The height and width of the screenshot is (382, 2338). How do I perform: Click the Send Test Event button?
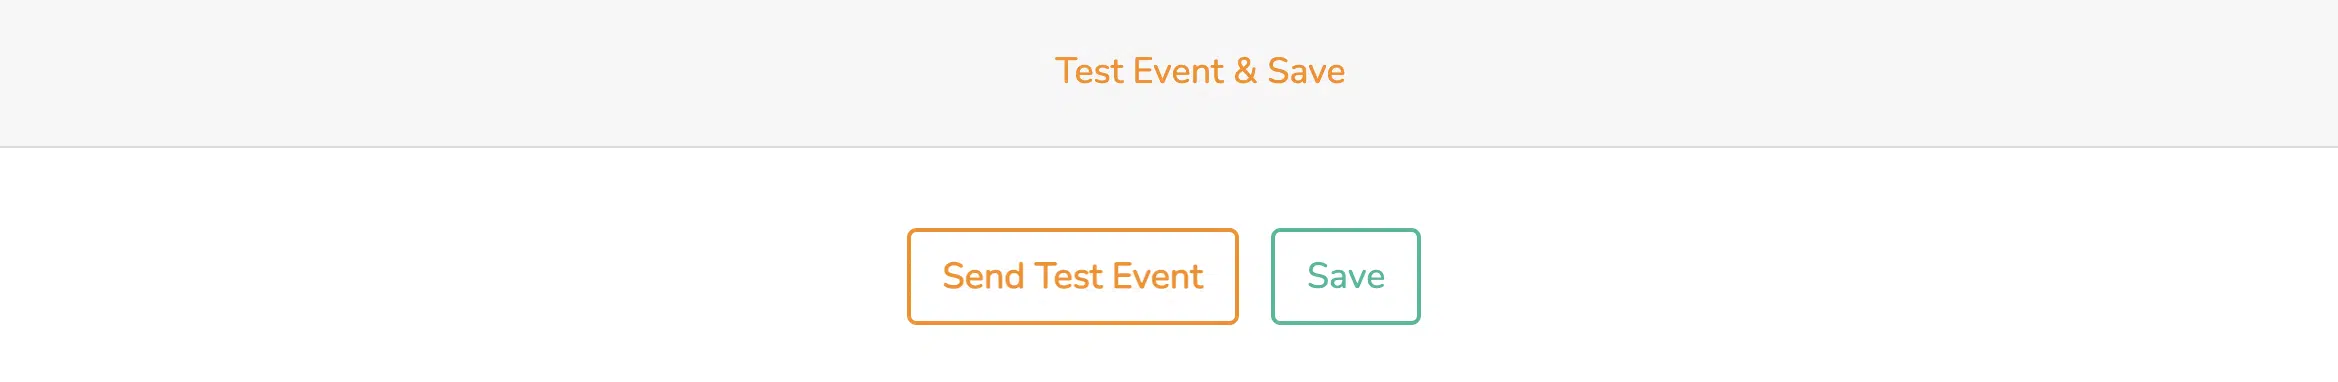[1072, 276]
